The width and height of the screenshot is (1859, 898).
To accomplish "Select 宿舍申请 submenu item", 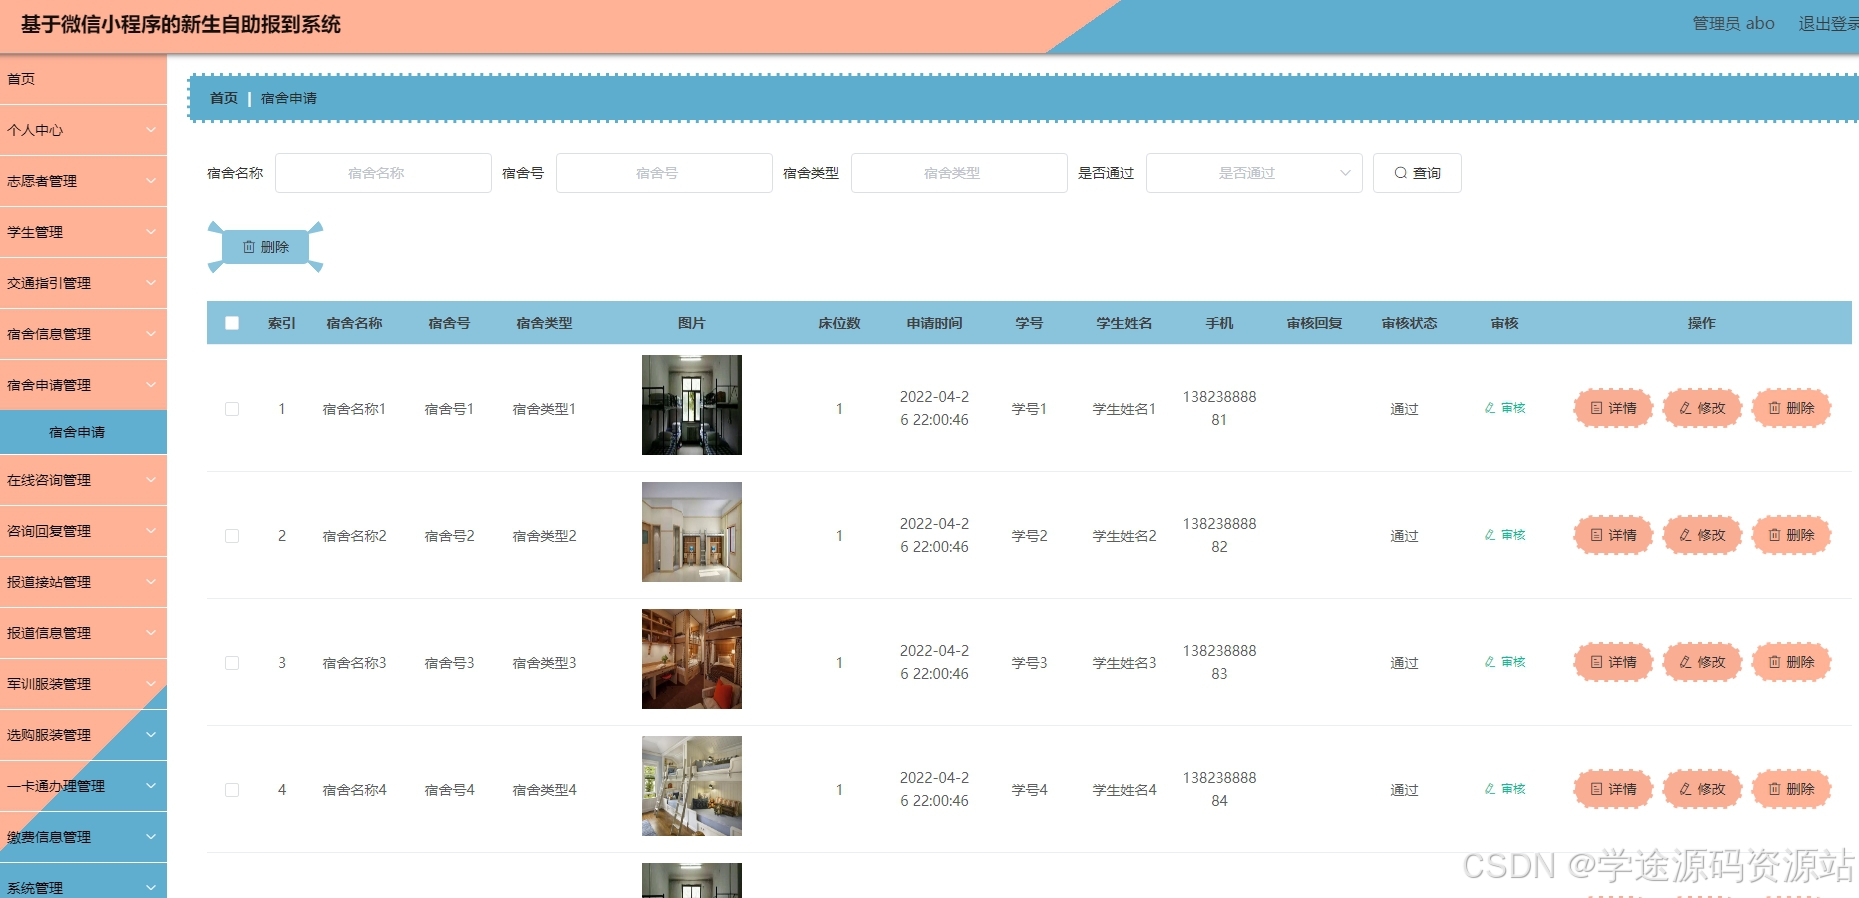I will pos(83,432).
